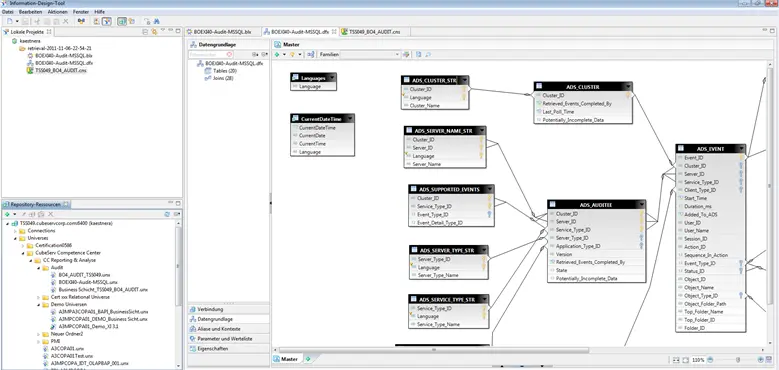
Task: Open the CurrentDateTime table header dropdown
Action: point(350,119)
